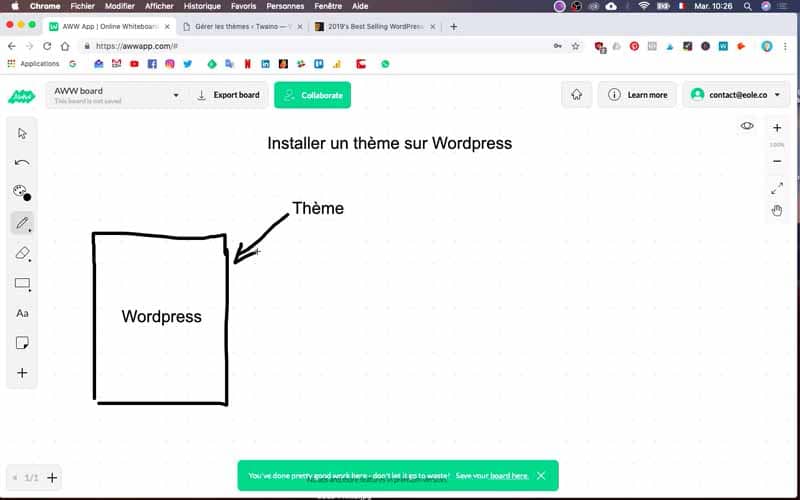Click the Wi-Fi status icon
This screenshot has height=500, width=800.
pos(644,6)
